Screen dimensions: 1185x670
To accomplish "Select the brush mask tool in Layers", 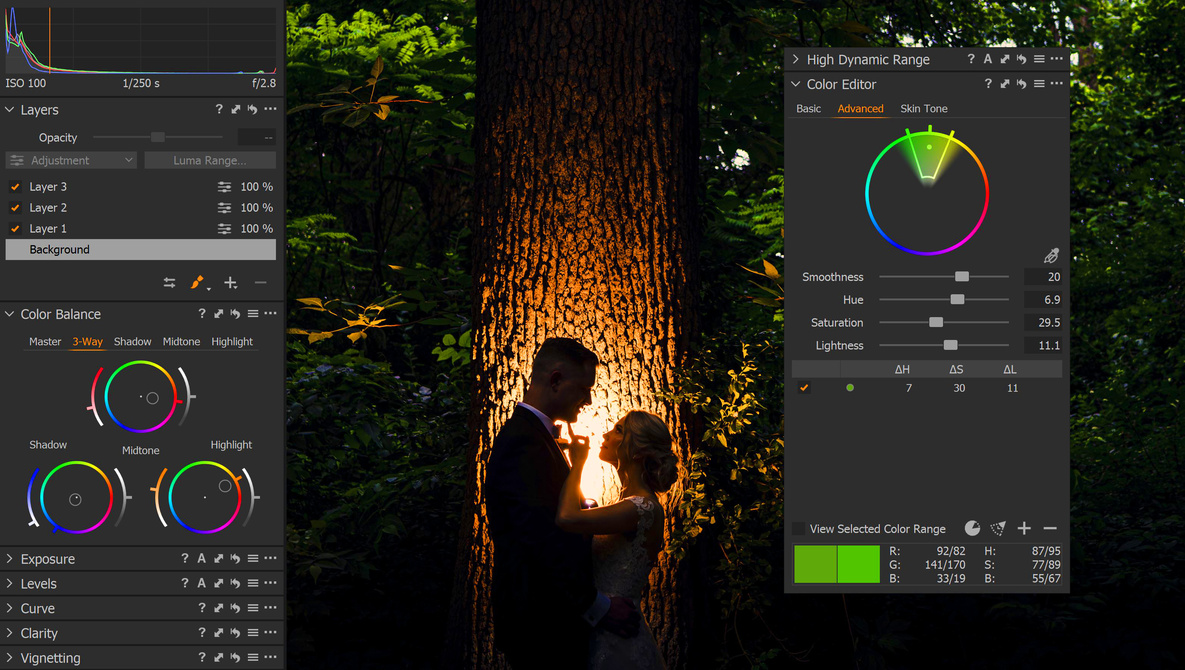I will pyautogui.click(x=198, y=283).
